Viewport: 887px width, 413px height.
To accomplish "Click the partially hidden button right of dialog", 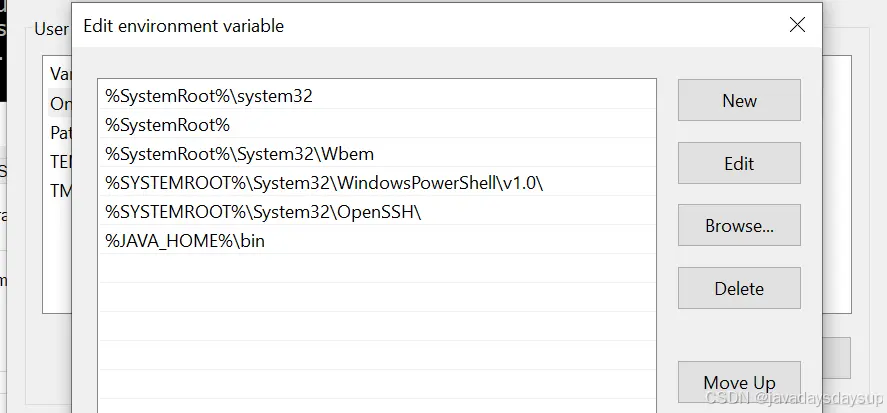I will coord(836,357).
